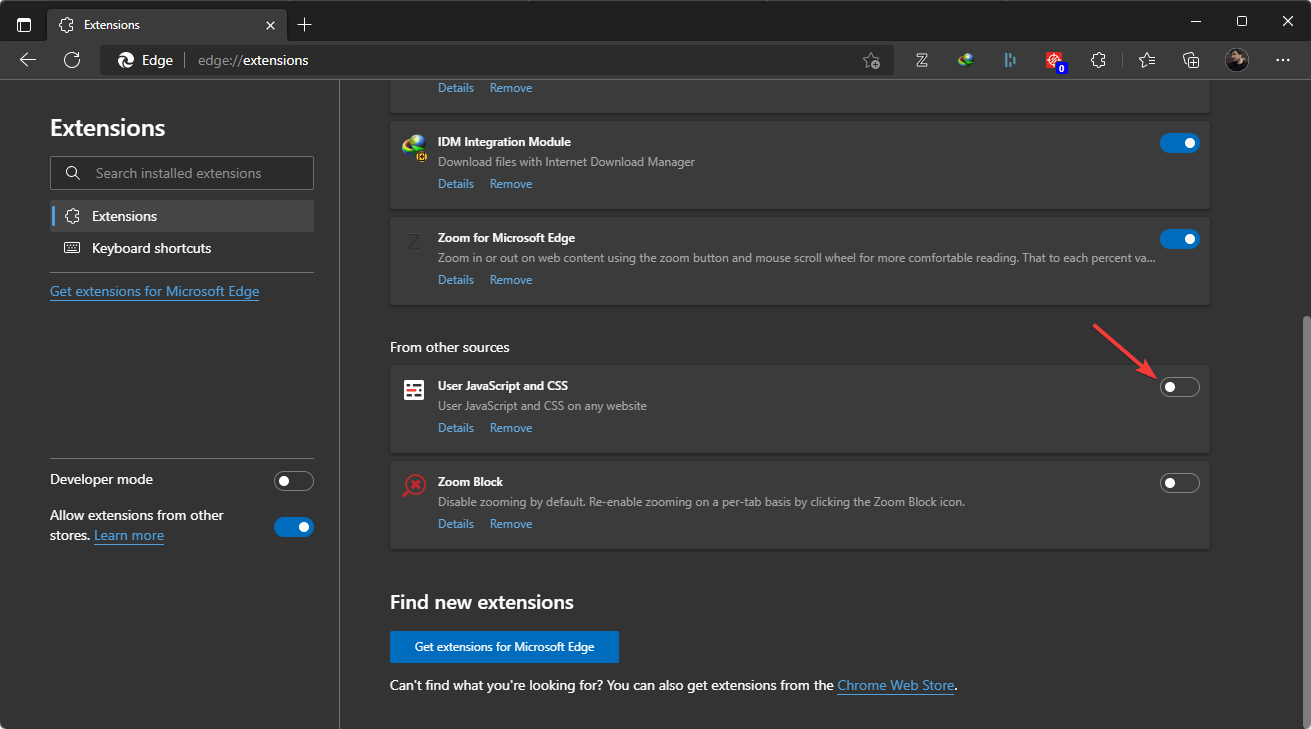Image resolution: width=1311 pixels, height=729 pixels.
Task: Focus the Search installed extensions field
Action: tap(182, 173)
